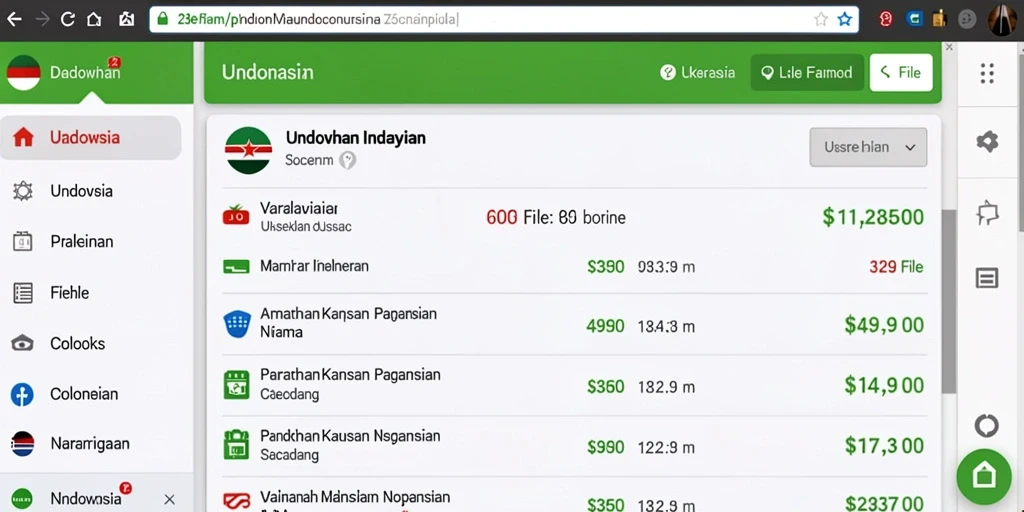Click the location pin next to Socenm
This screenshot has height=512, width=1024.
pos(347,160)
